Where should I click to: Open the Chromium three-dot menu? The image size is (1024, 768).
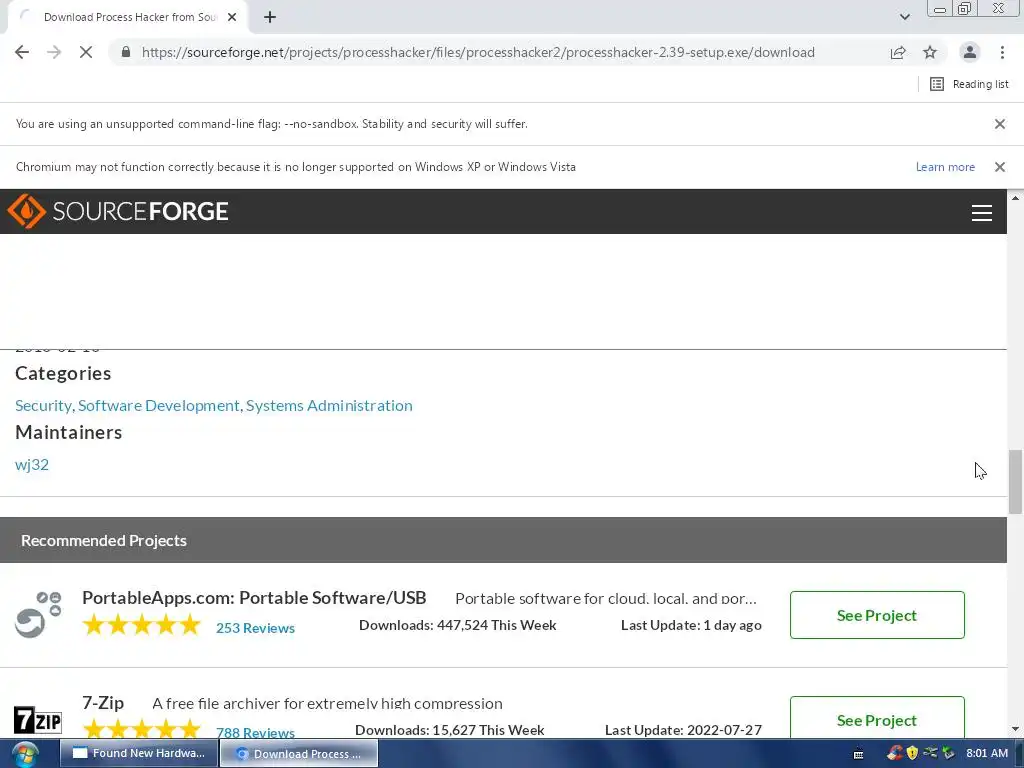pos(1002,52)
